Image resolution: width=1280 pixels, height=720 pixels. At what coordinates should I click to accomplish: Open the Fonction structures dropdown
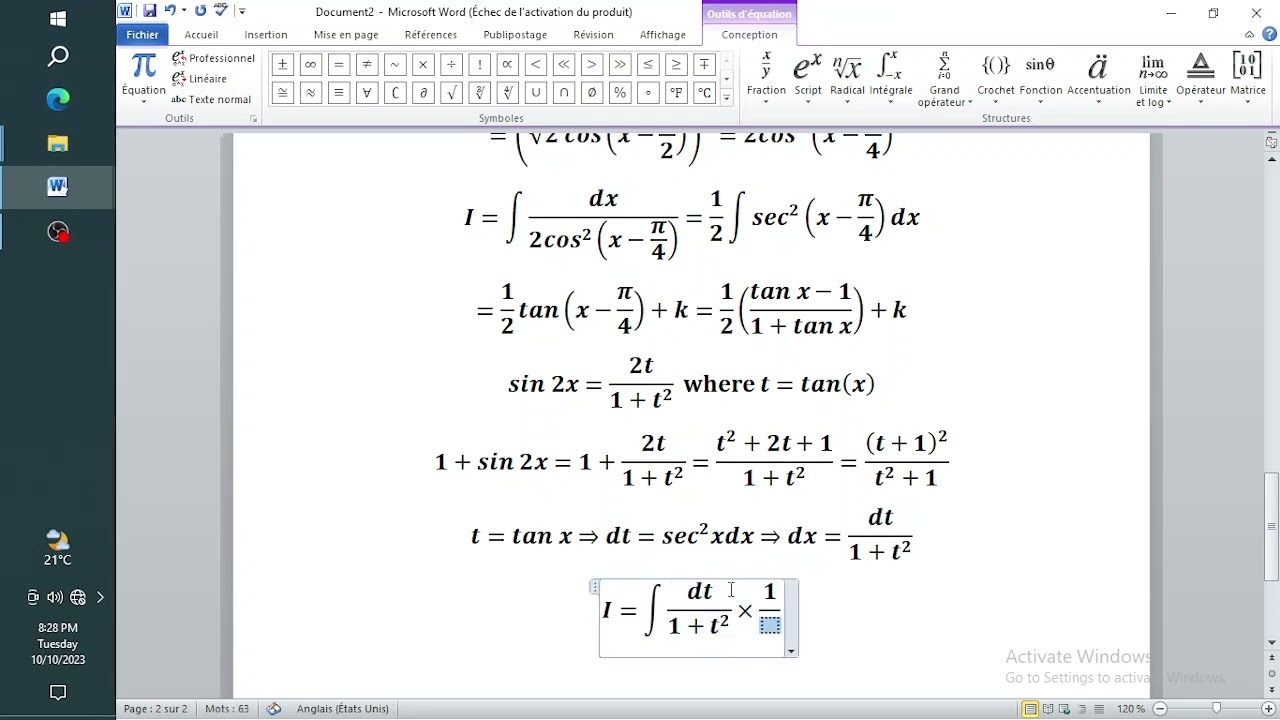point(1041,78)
